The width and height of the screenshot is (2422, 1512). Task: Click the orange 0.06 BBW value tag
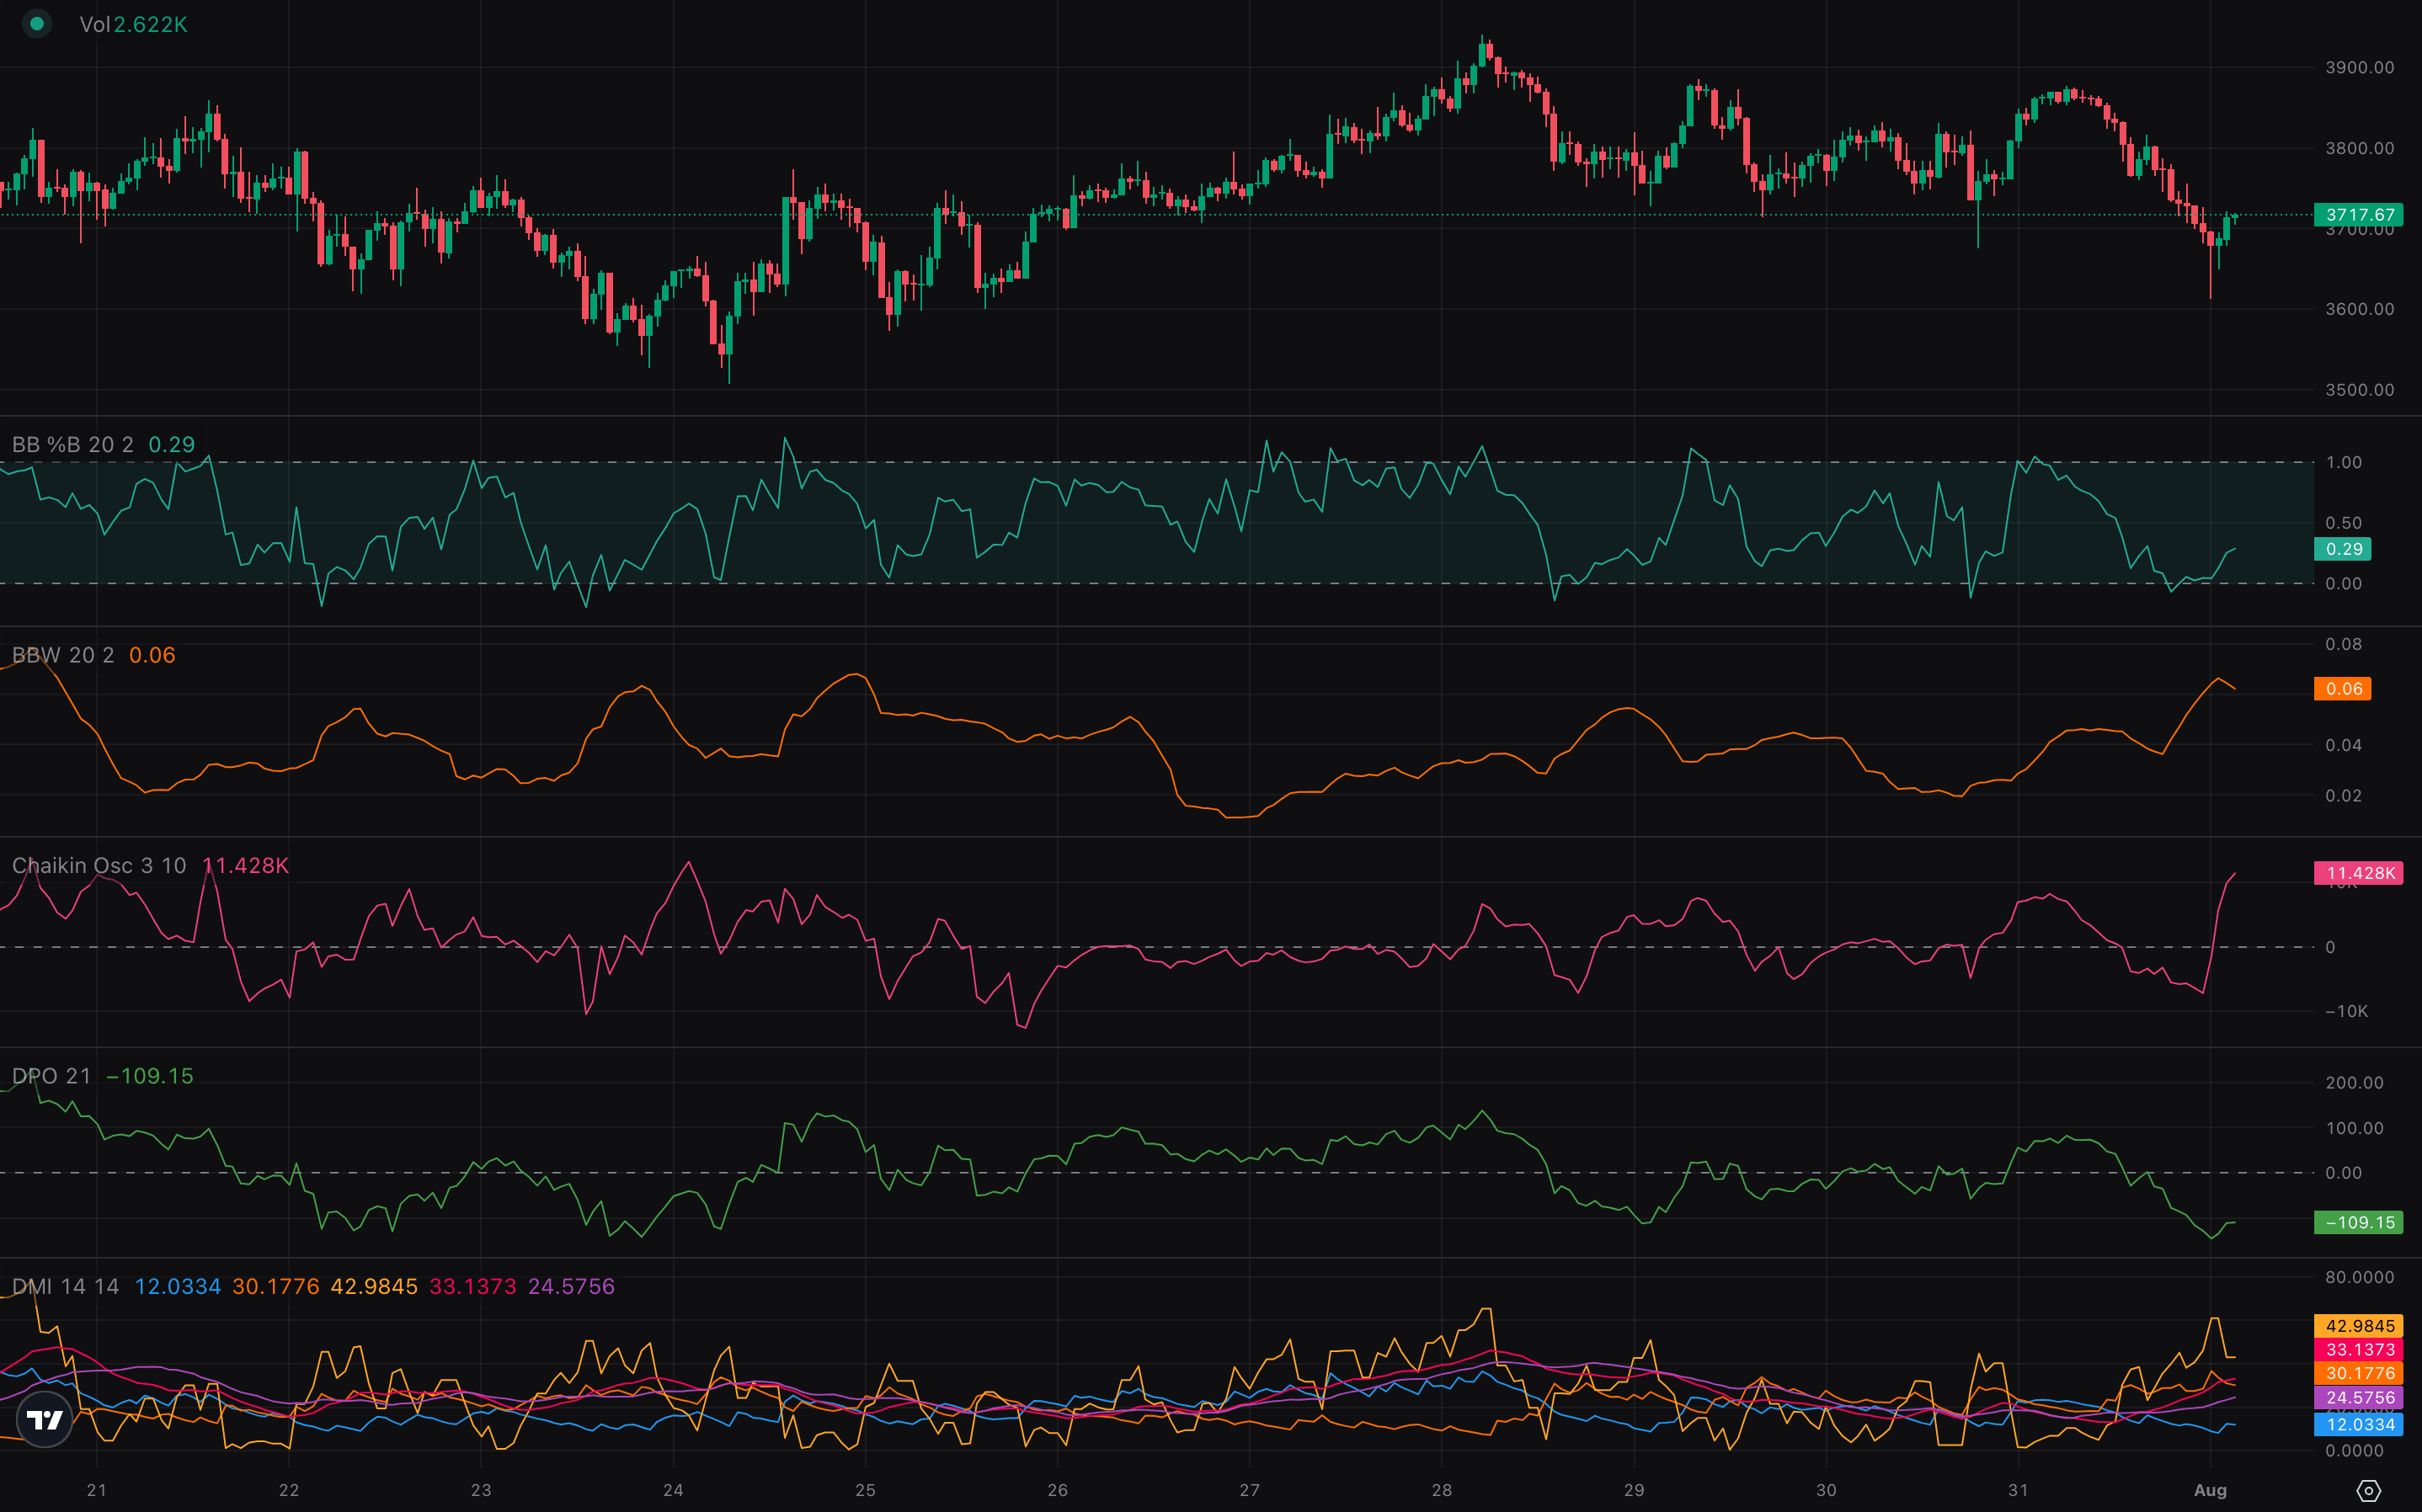pos(2343,689)
